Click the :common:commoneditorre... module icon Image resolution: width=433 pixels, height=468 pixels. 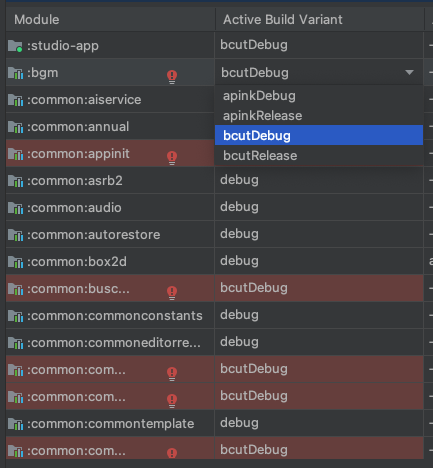(x=15, y=343)
